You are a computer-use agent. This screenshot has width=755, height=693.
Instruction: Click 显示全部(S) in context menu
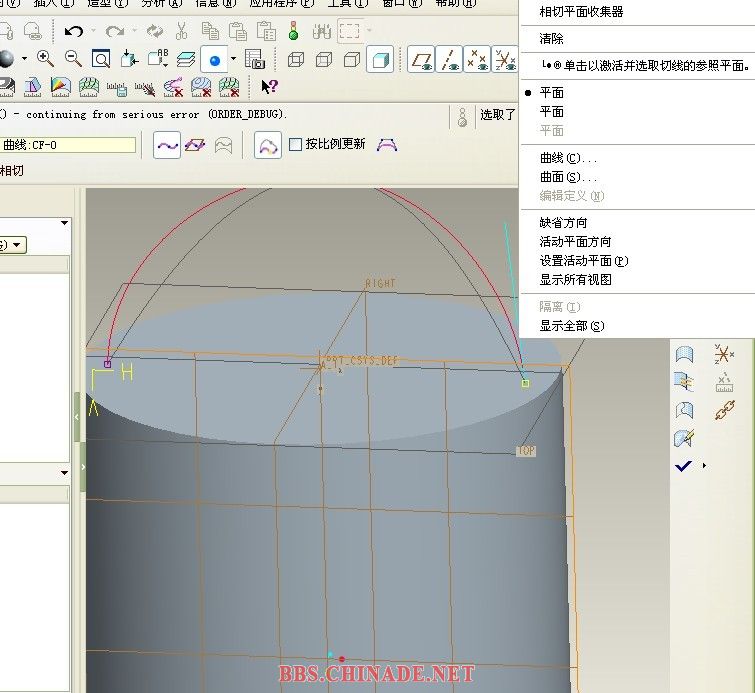pos(572,326)
